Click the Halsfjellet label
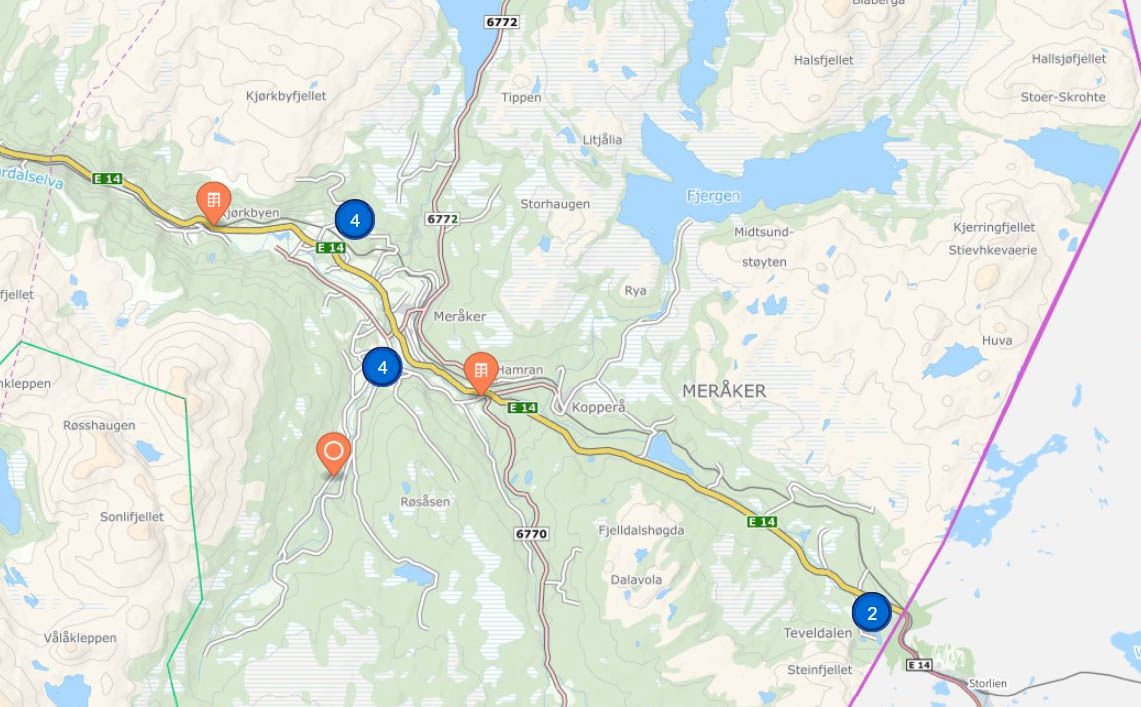The width and height of the screenshot is (1141, 707). pyautogui.click(x=824, y=60)
